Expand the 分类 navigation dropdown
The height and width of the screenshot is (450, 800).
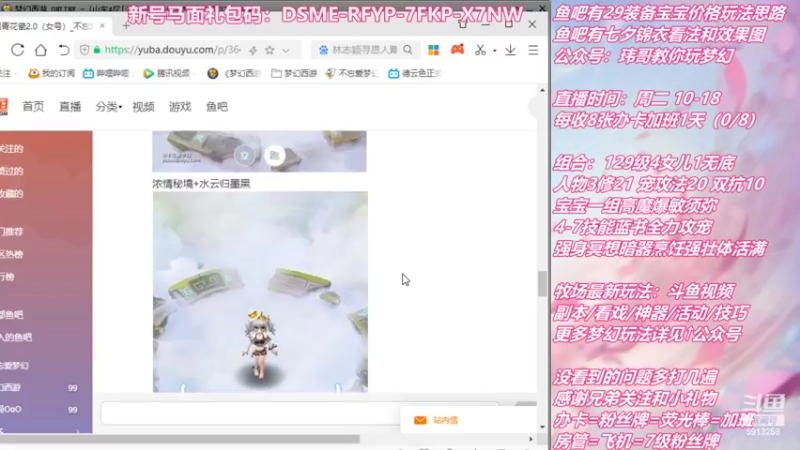click(109, 107)
